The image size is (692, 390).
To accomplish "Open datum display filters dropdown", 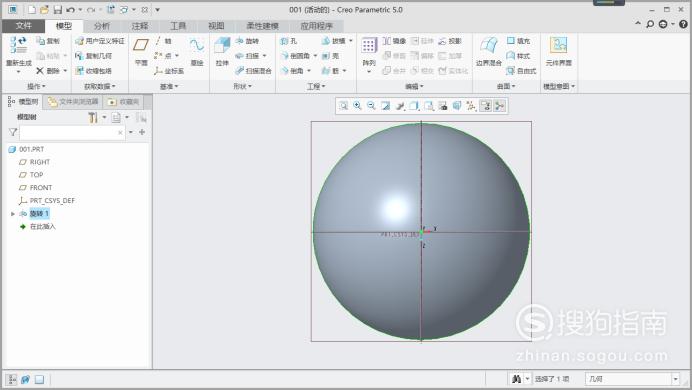I will (471, 106).
